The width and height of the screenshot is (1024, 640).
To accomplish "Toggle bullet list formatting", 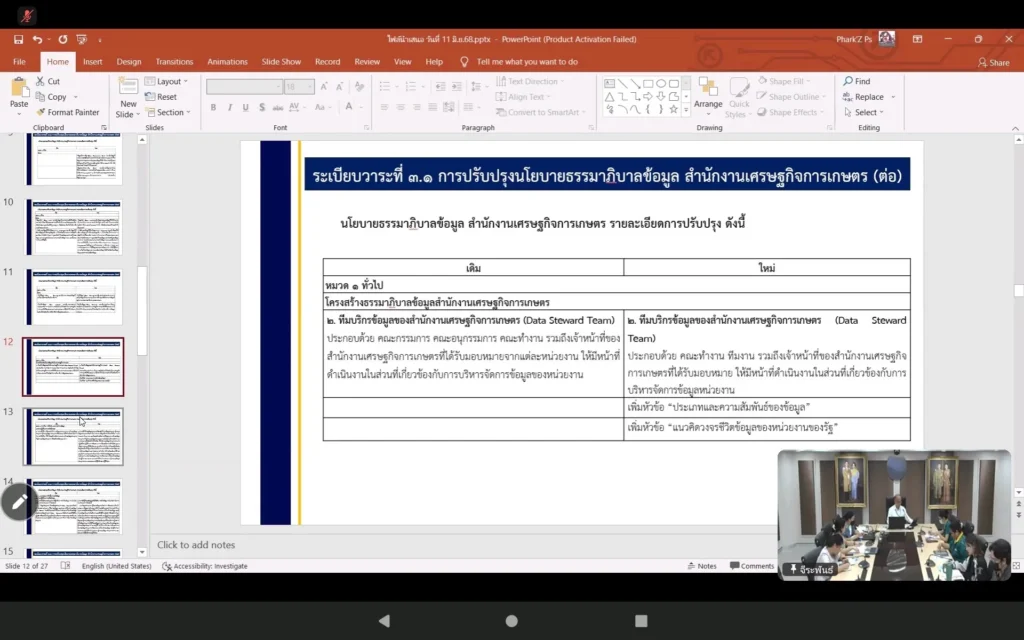I will tap(387, 86).
